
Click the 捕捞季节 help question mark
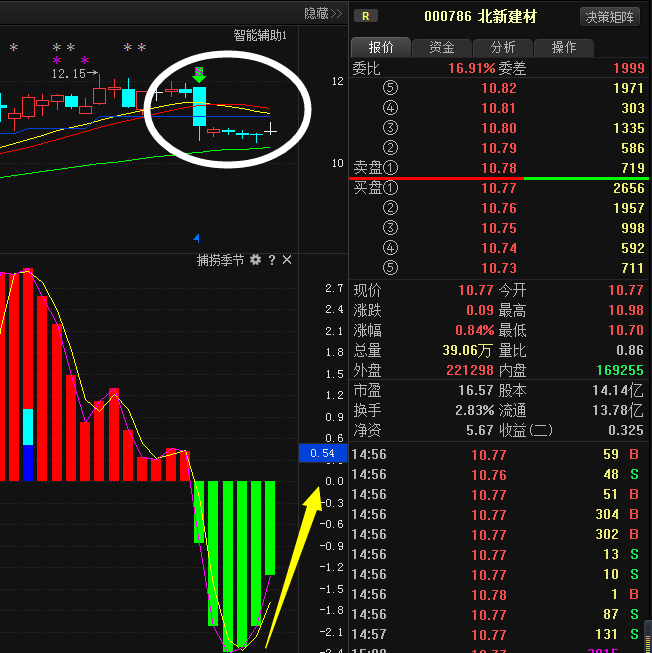[x=272, y=260]
